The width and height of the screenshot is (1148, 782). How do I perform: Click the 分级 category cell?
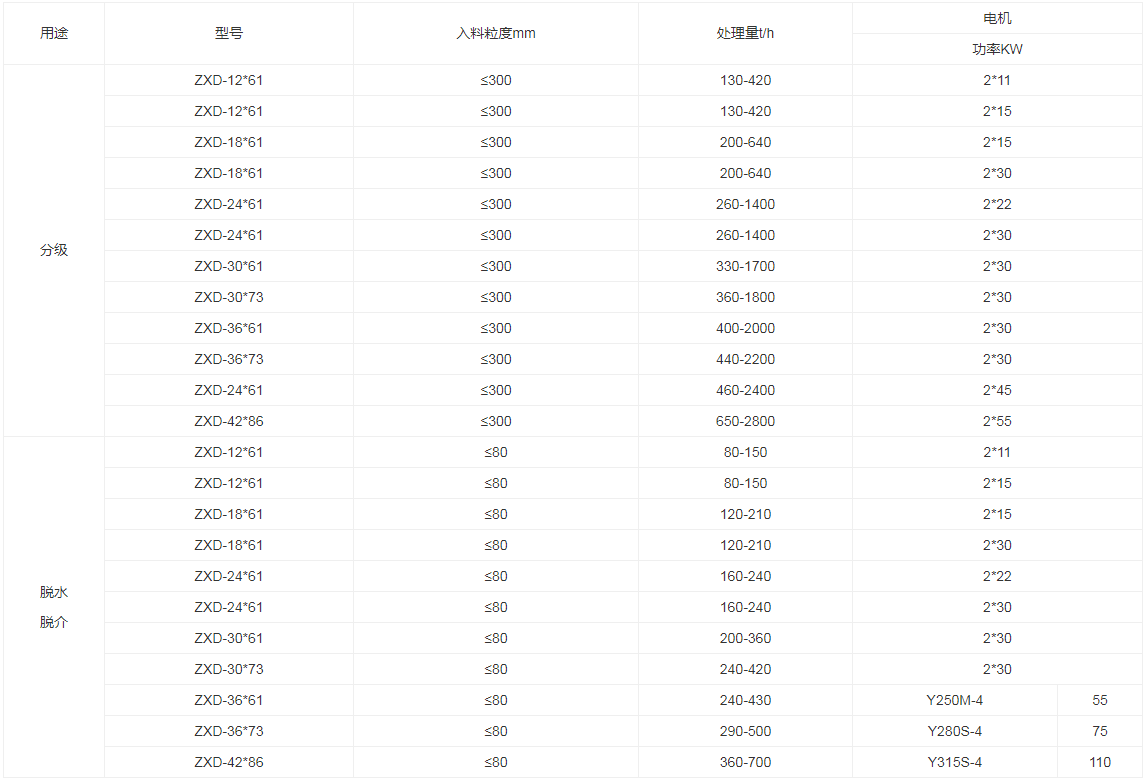coord(54,250)
